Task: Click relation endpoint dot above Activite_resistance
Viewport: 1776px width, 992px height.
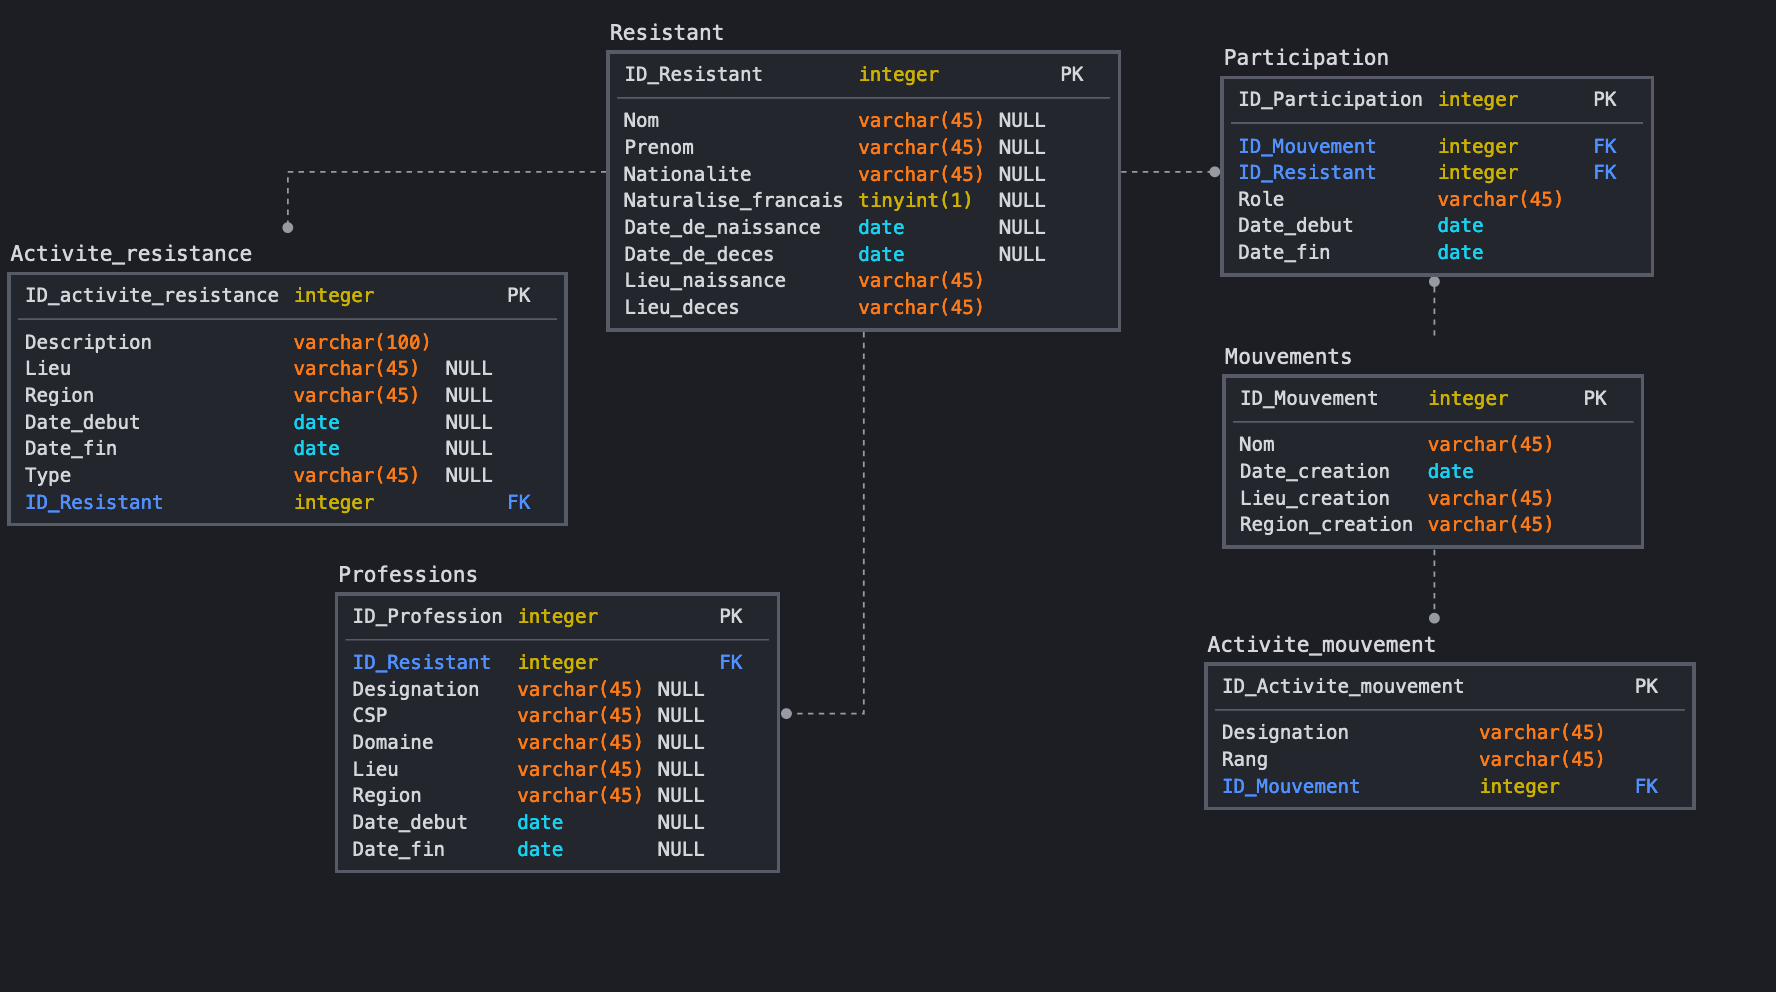Action: (x=288, y=227)
